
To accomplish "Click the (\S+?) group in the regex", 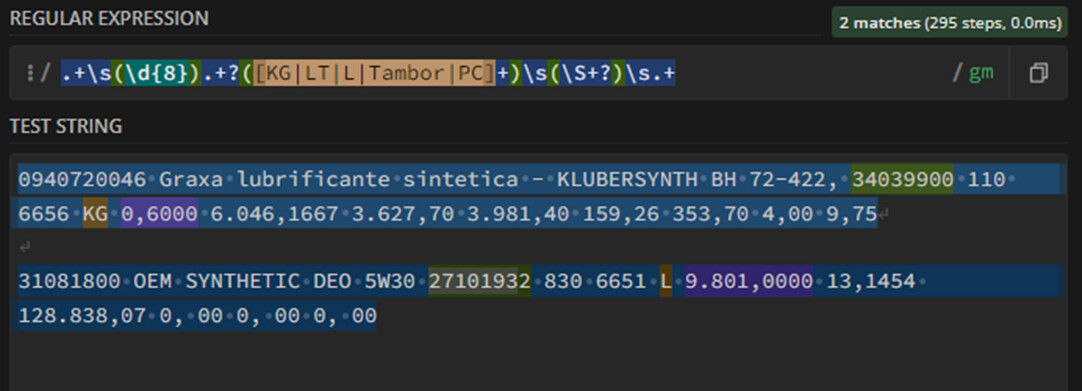I will 586,73.
